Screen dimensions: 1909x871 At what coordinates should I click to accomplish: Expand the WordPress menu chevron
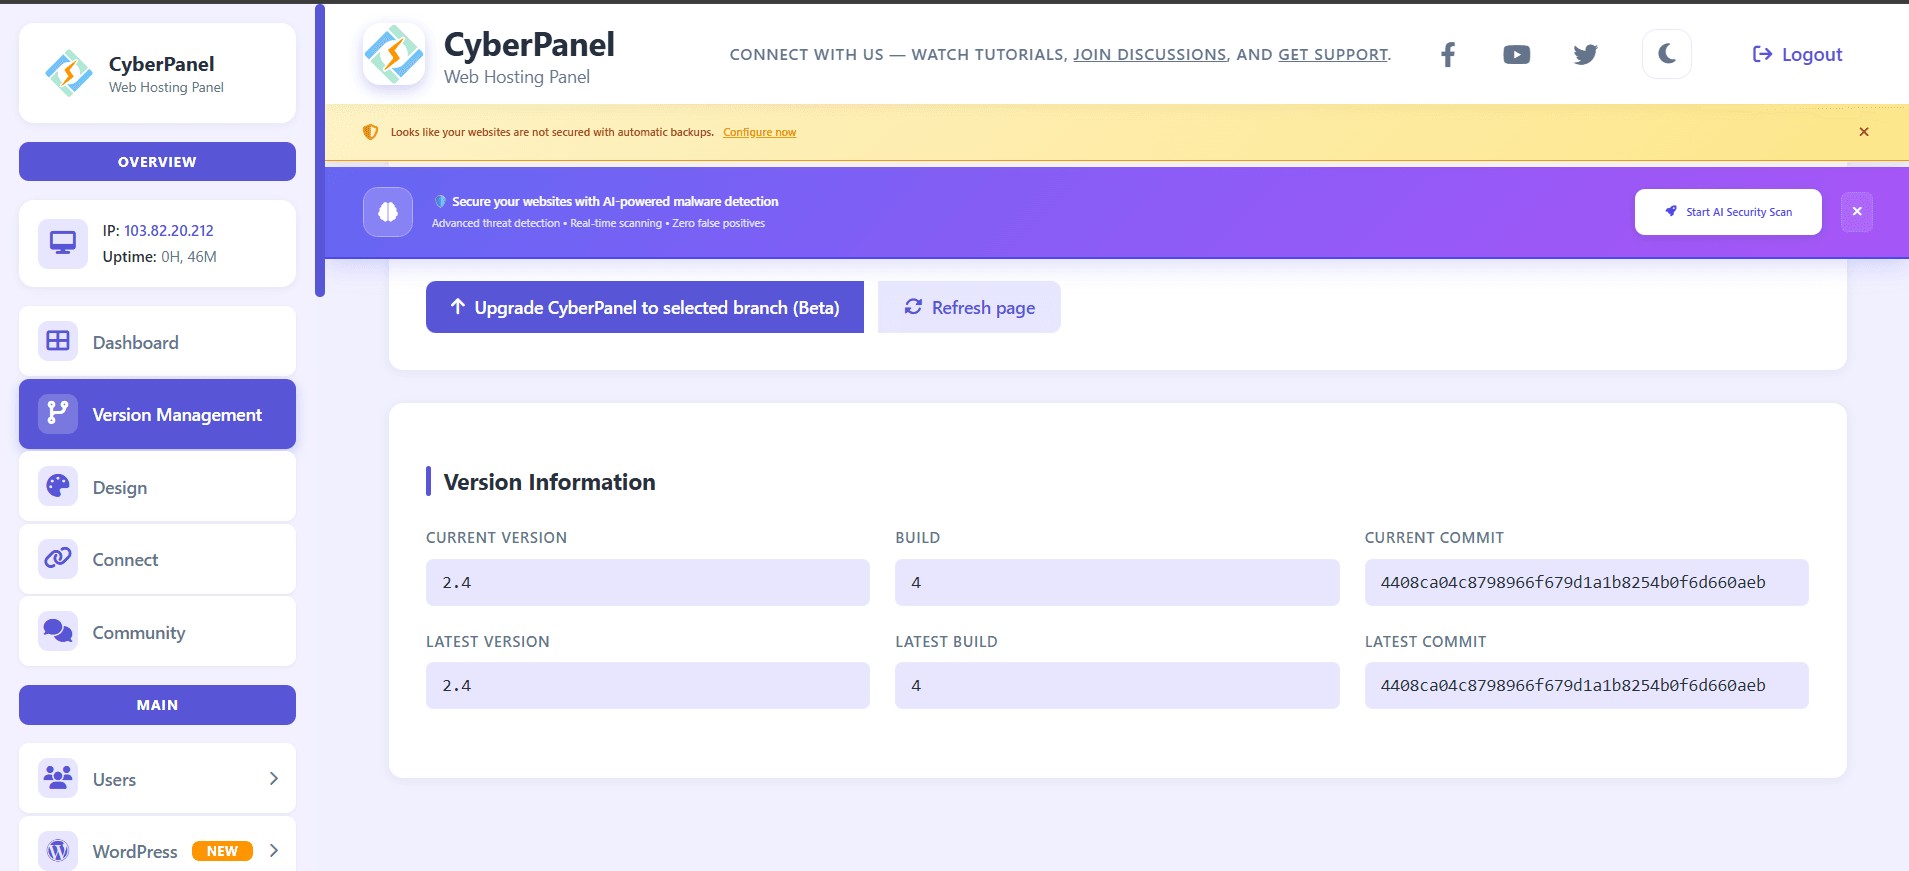(x=273, y=850)
